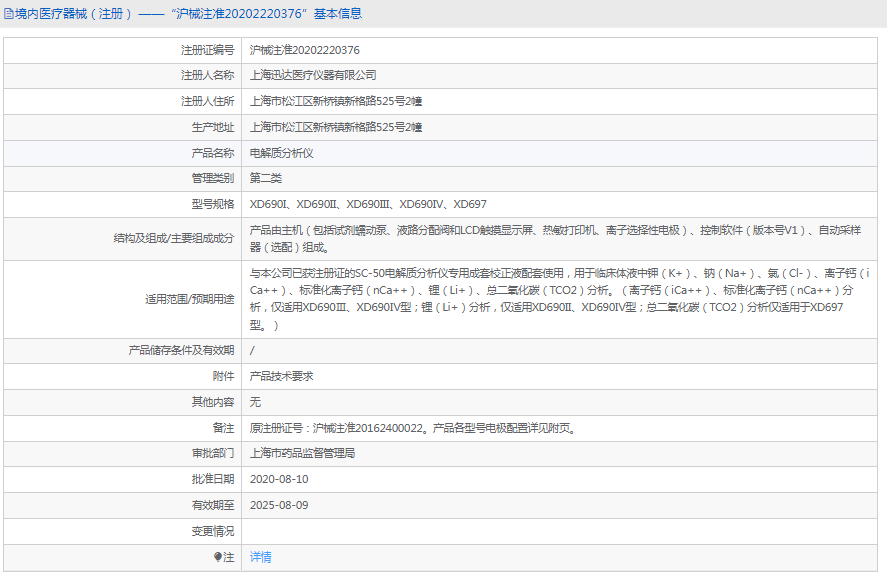Click the 批准日期 label

[x=213, y=479]
